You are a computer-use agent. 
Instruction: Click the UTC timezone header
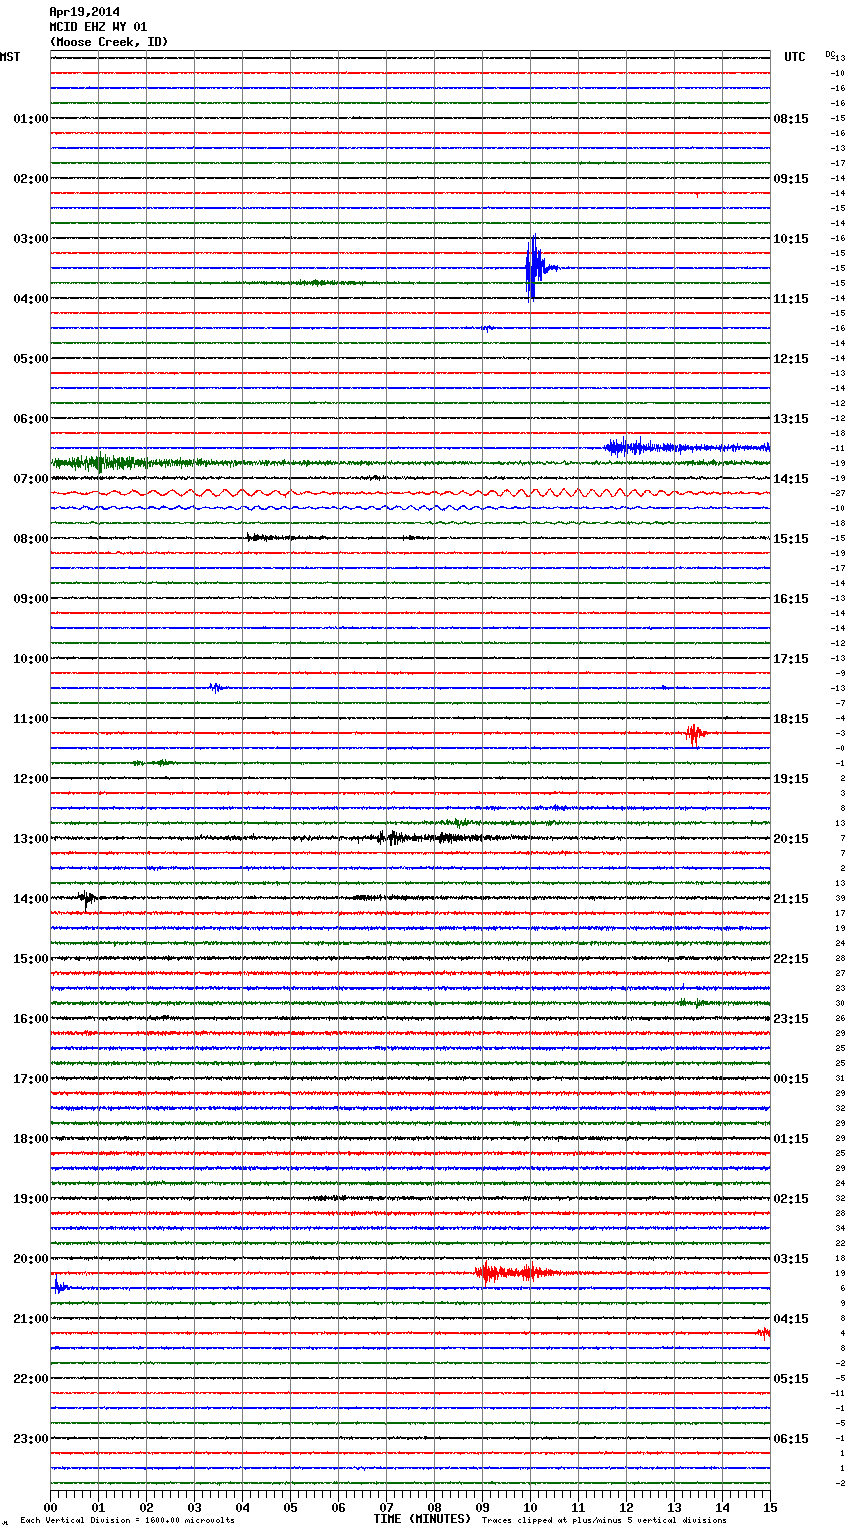(x=795, y=57)
